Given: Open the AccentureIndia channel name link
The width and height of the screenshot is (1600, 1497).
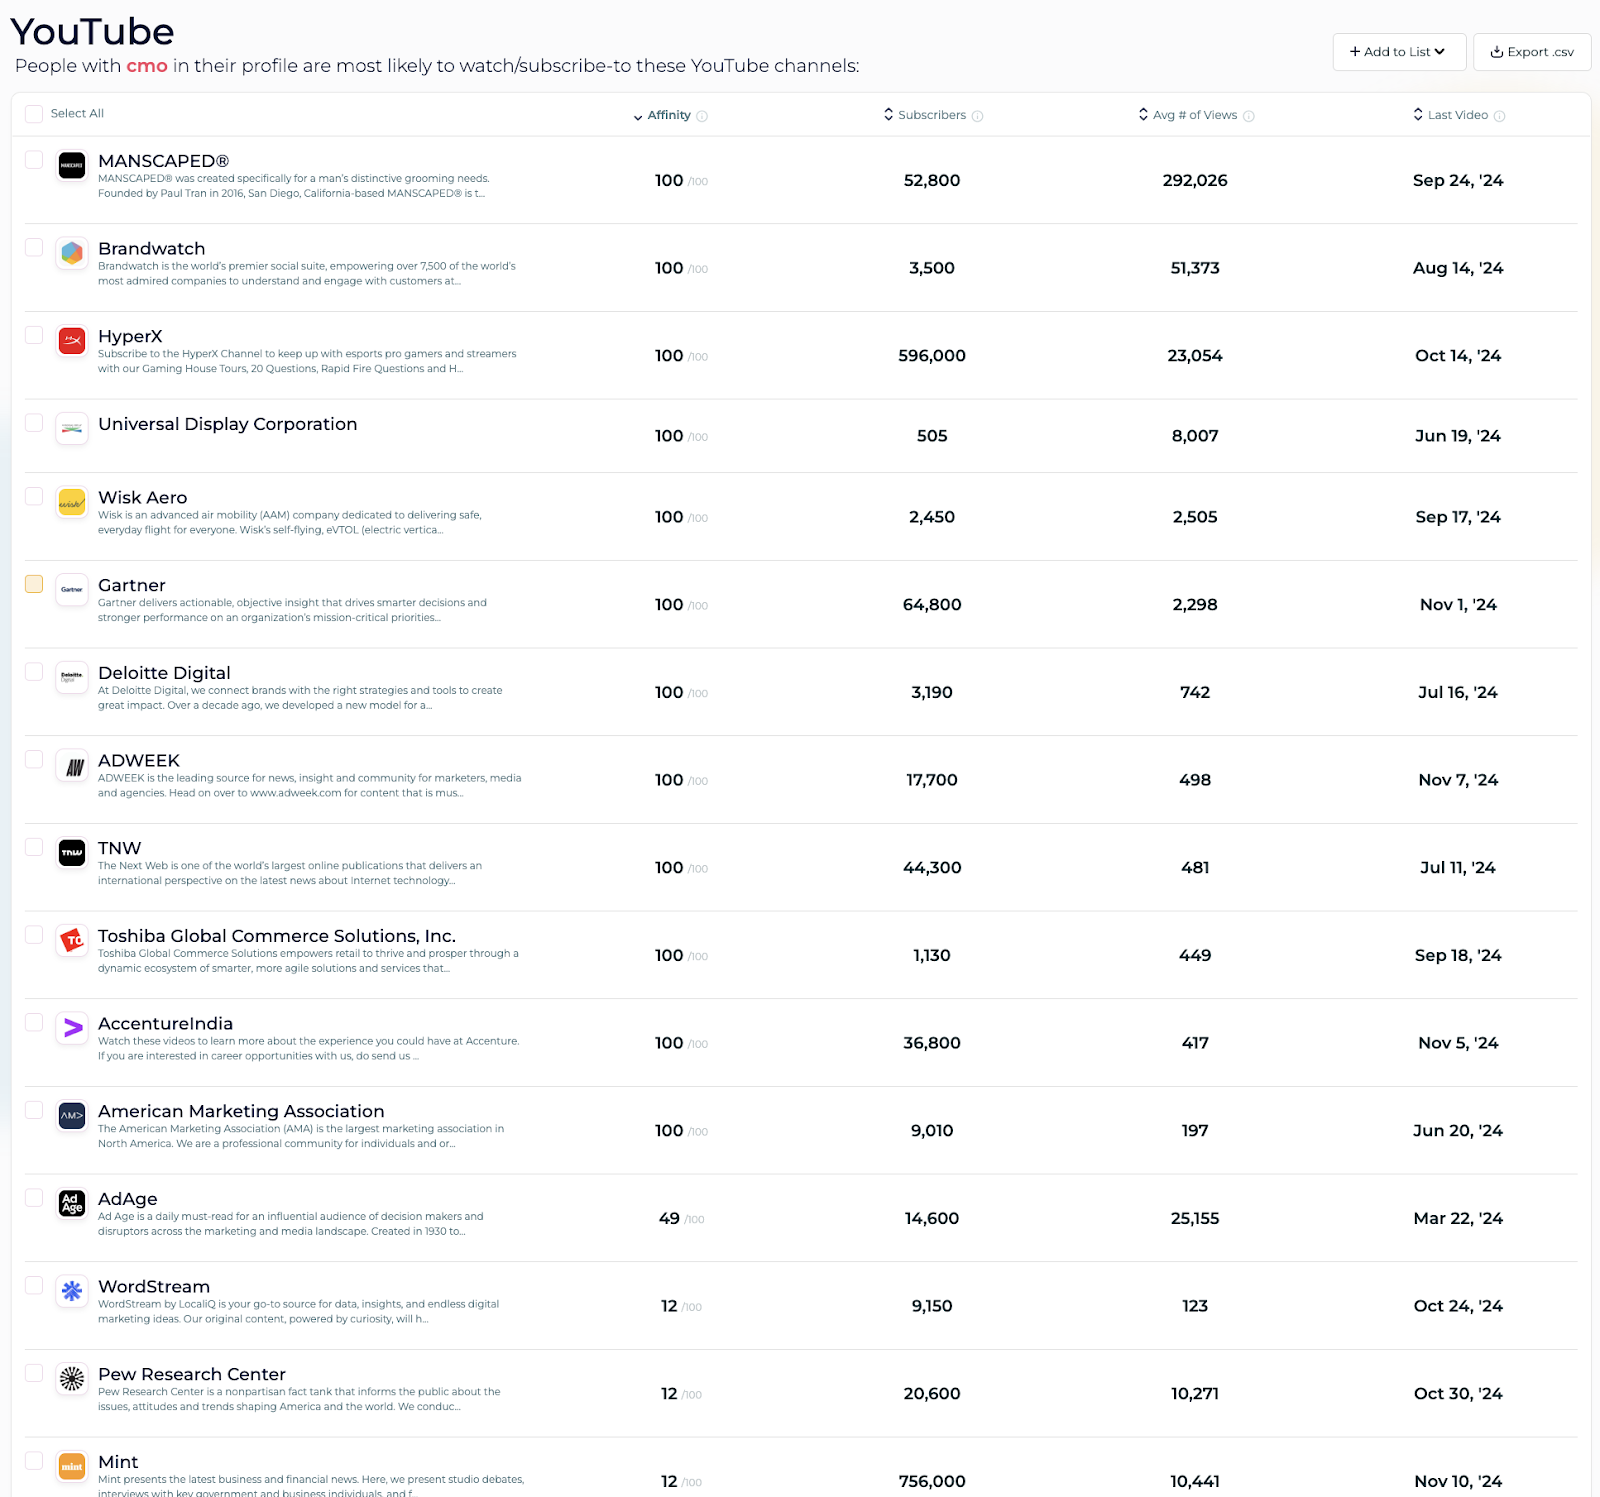Looking at the screenshot, I should pos(166,1024).
